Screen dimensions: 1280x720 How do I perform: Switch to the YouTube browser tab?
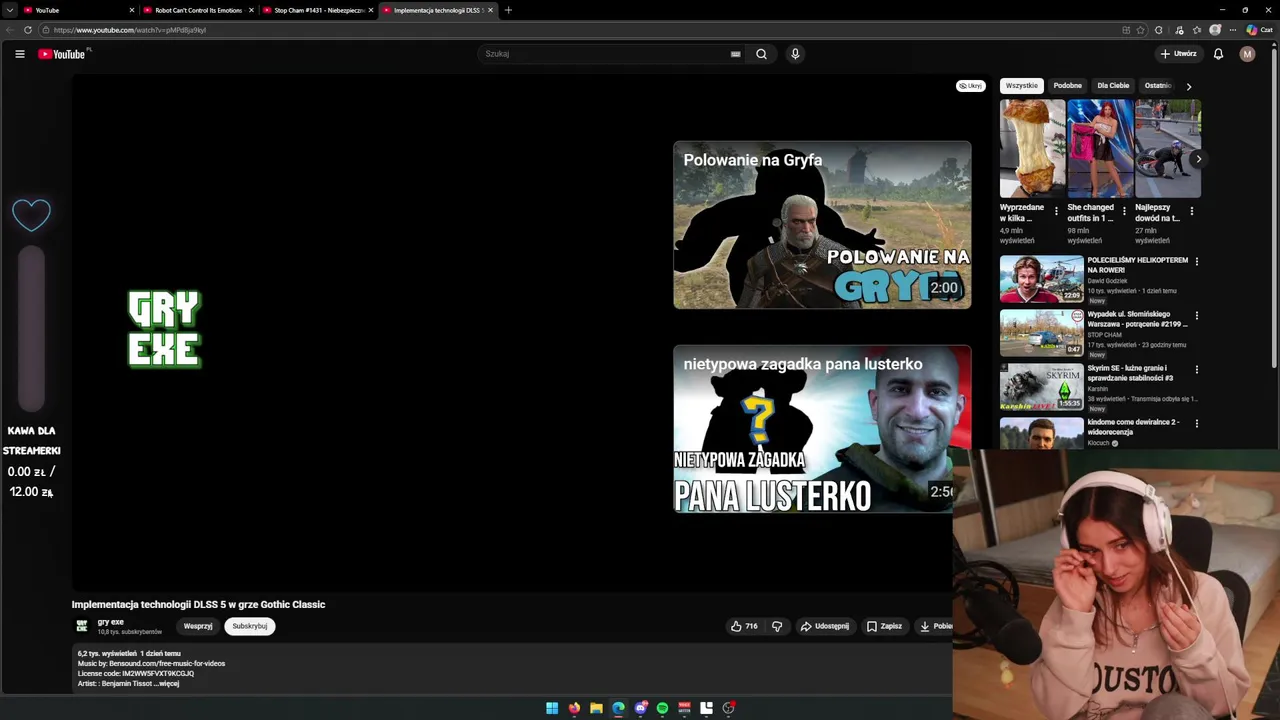click(78, 10)
